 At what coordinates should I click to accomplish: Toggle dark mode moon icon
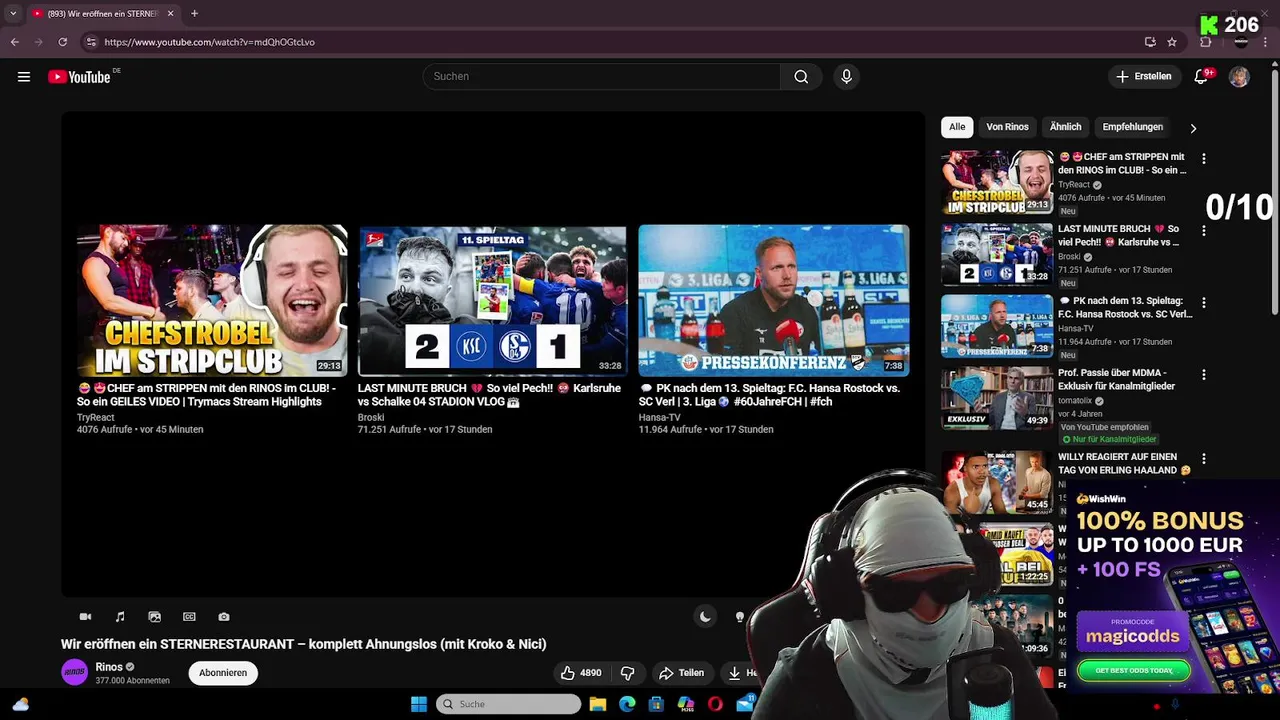pos(705,617)
